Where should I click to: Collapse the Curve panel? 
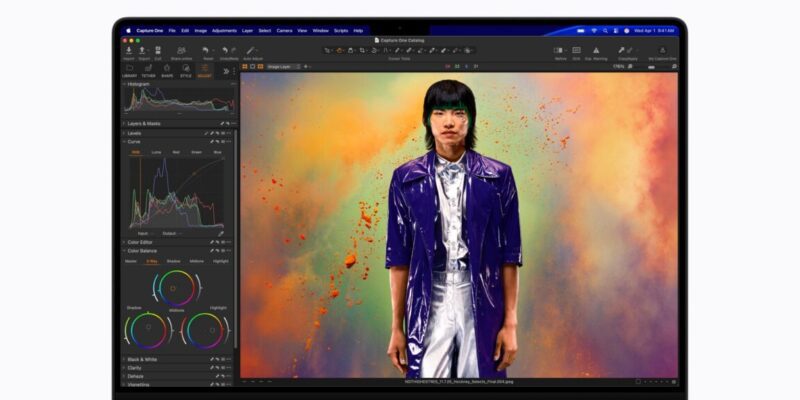coord(124,141)
